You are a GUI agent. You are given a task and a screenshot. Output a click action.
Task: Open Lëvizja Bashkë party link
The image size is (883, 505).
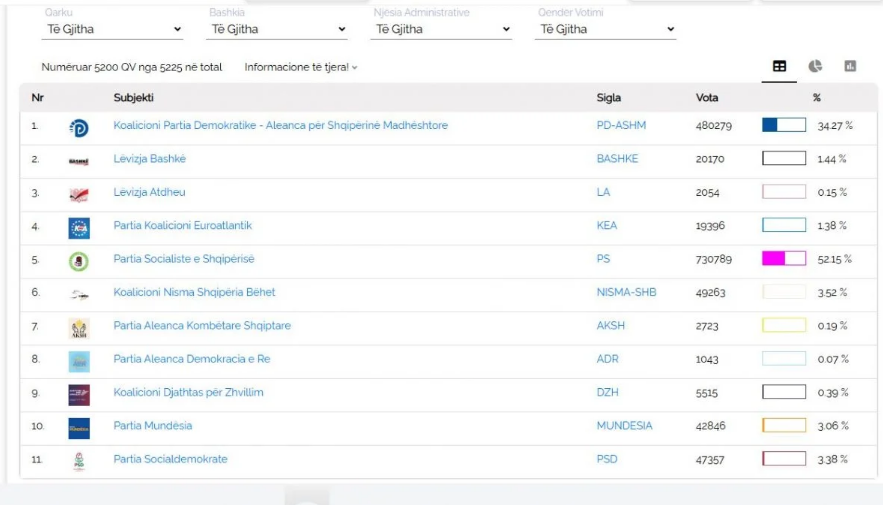coord(150,159)
